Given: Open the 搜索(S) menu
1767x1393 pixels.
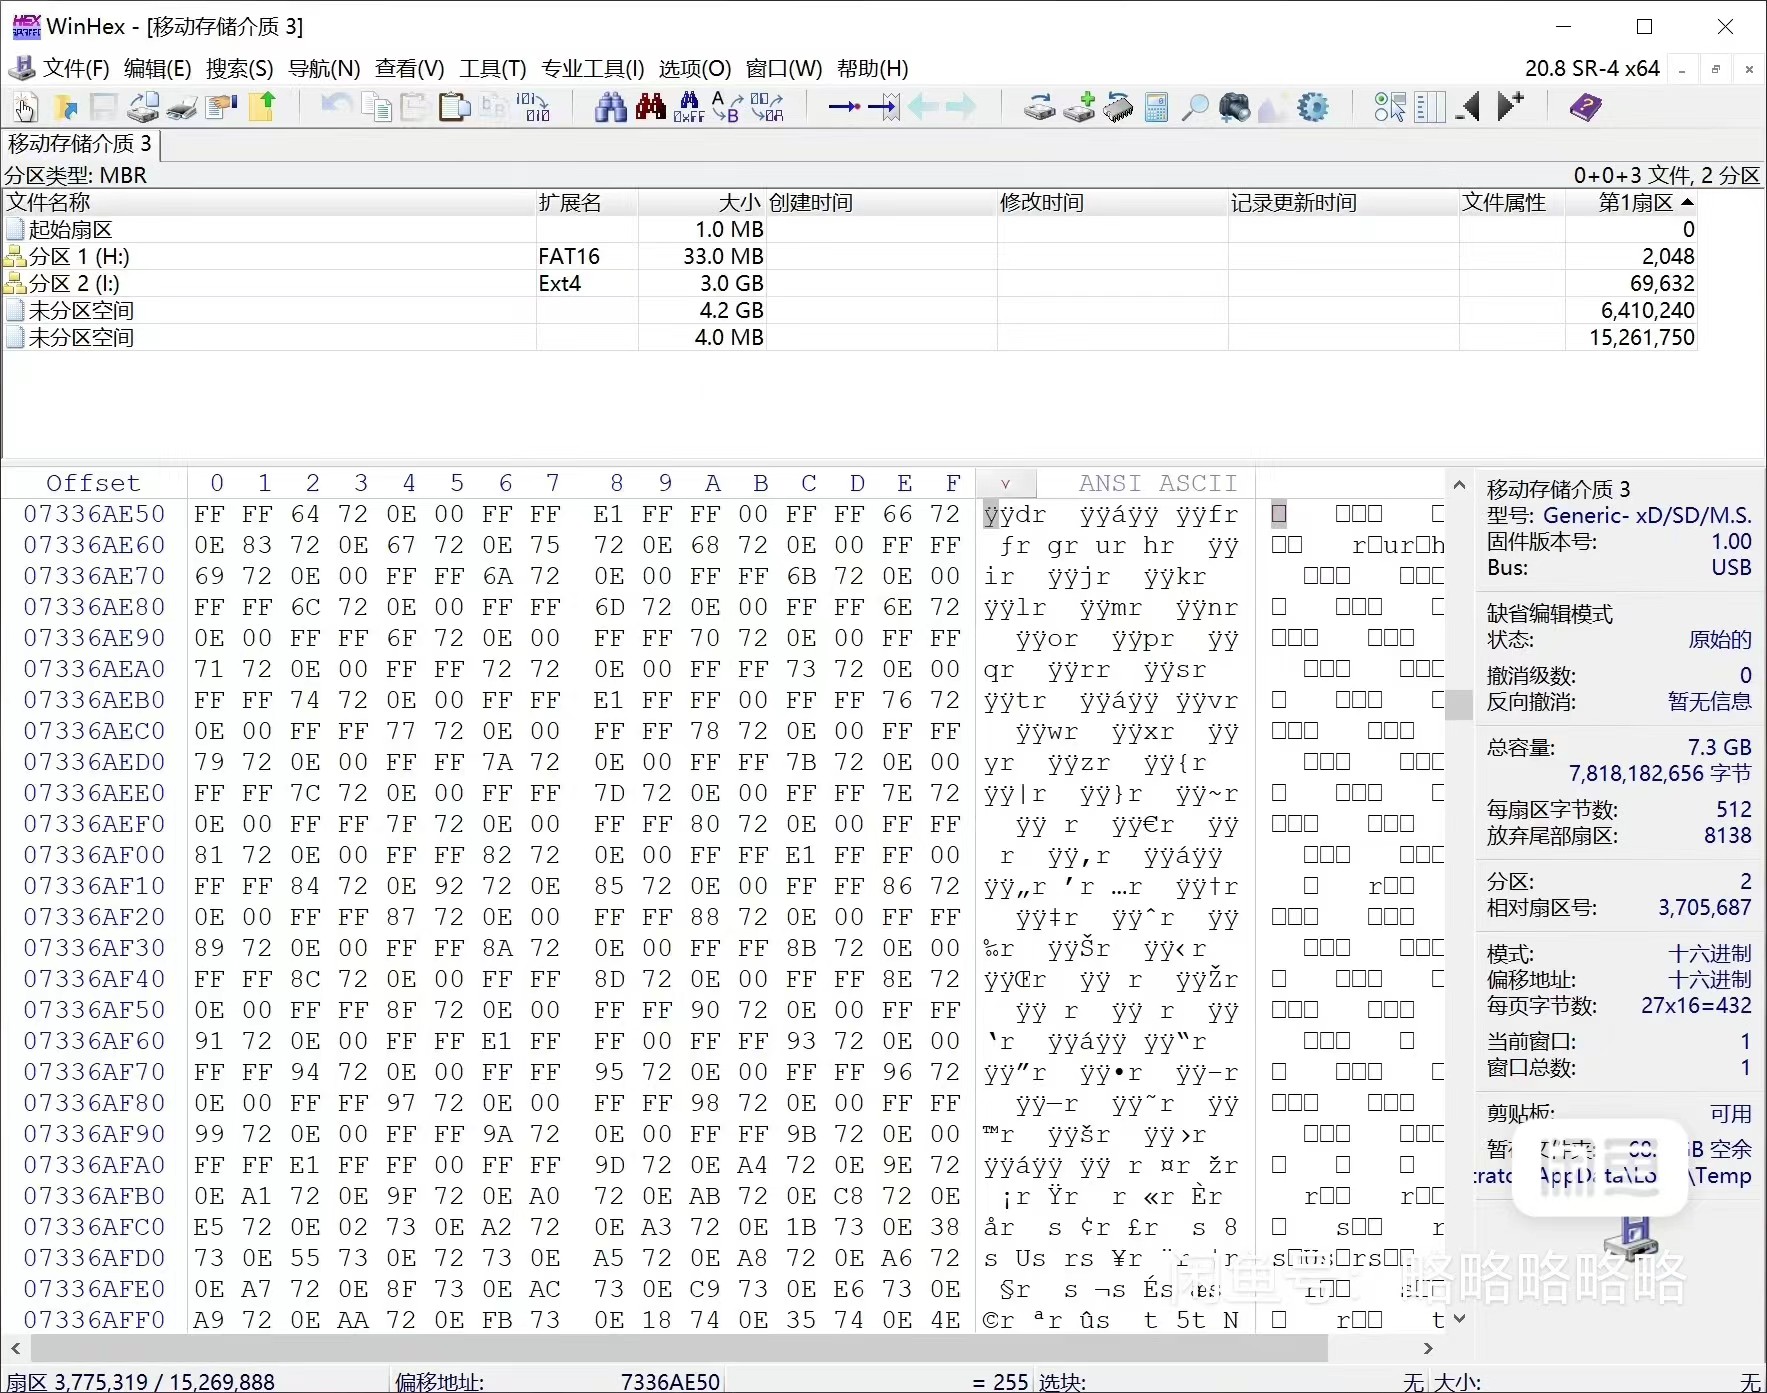Looking at the screenshot, I should pyautogui.click(x=239, y=68).
